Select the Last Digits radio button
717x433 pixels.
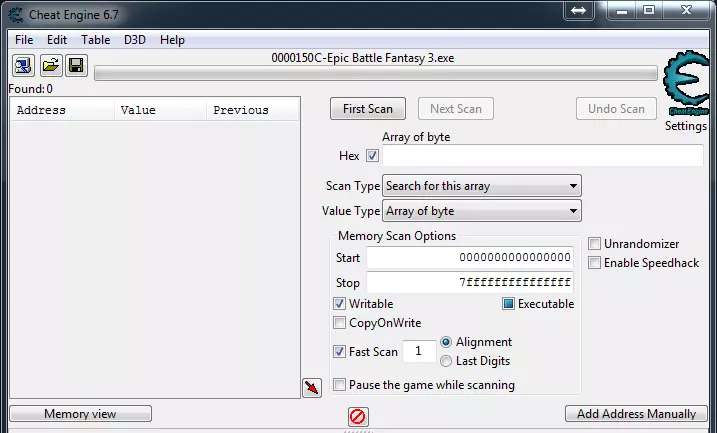point(446,361)
